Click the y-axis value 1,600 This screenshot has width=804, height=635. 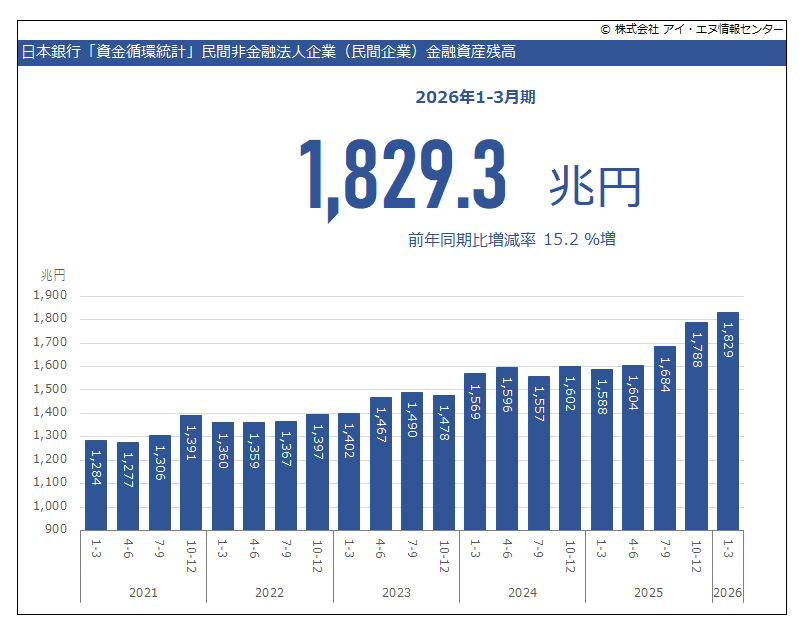(x=50, y=365)
